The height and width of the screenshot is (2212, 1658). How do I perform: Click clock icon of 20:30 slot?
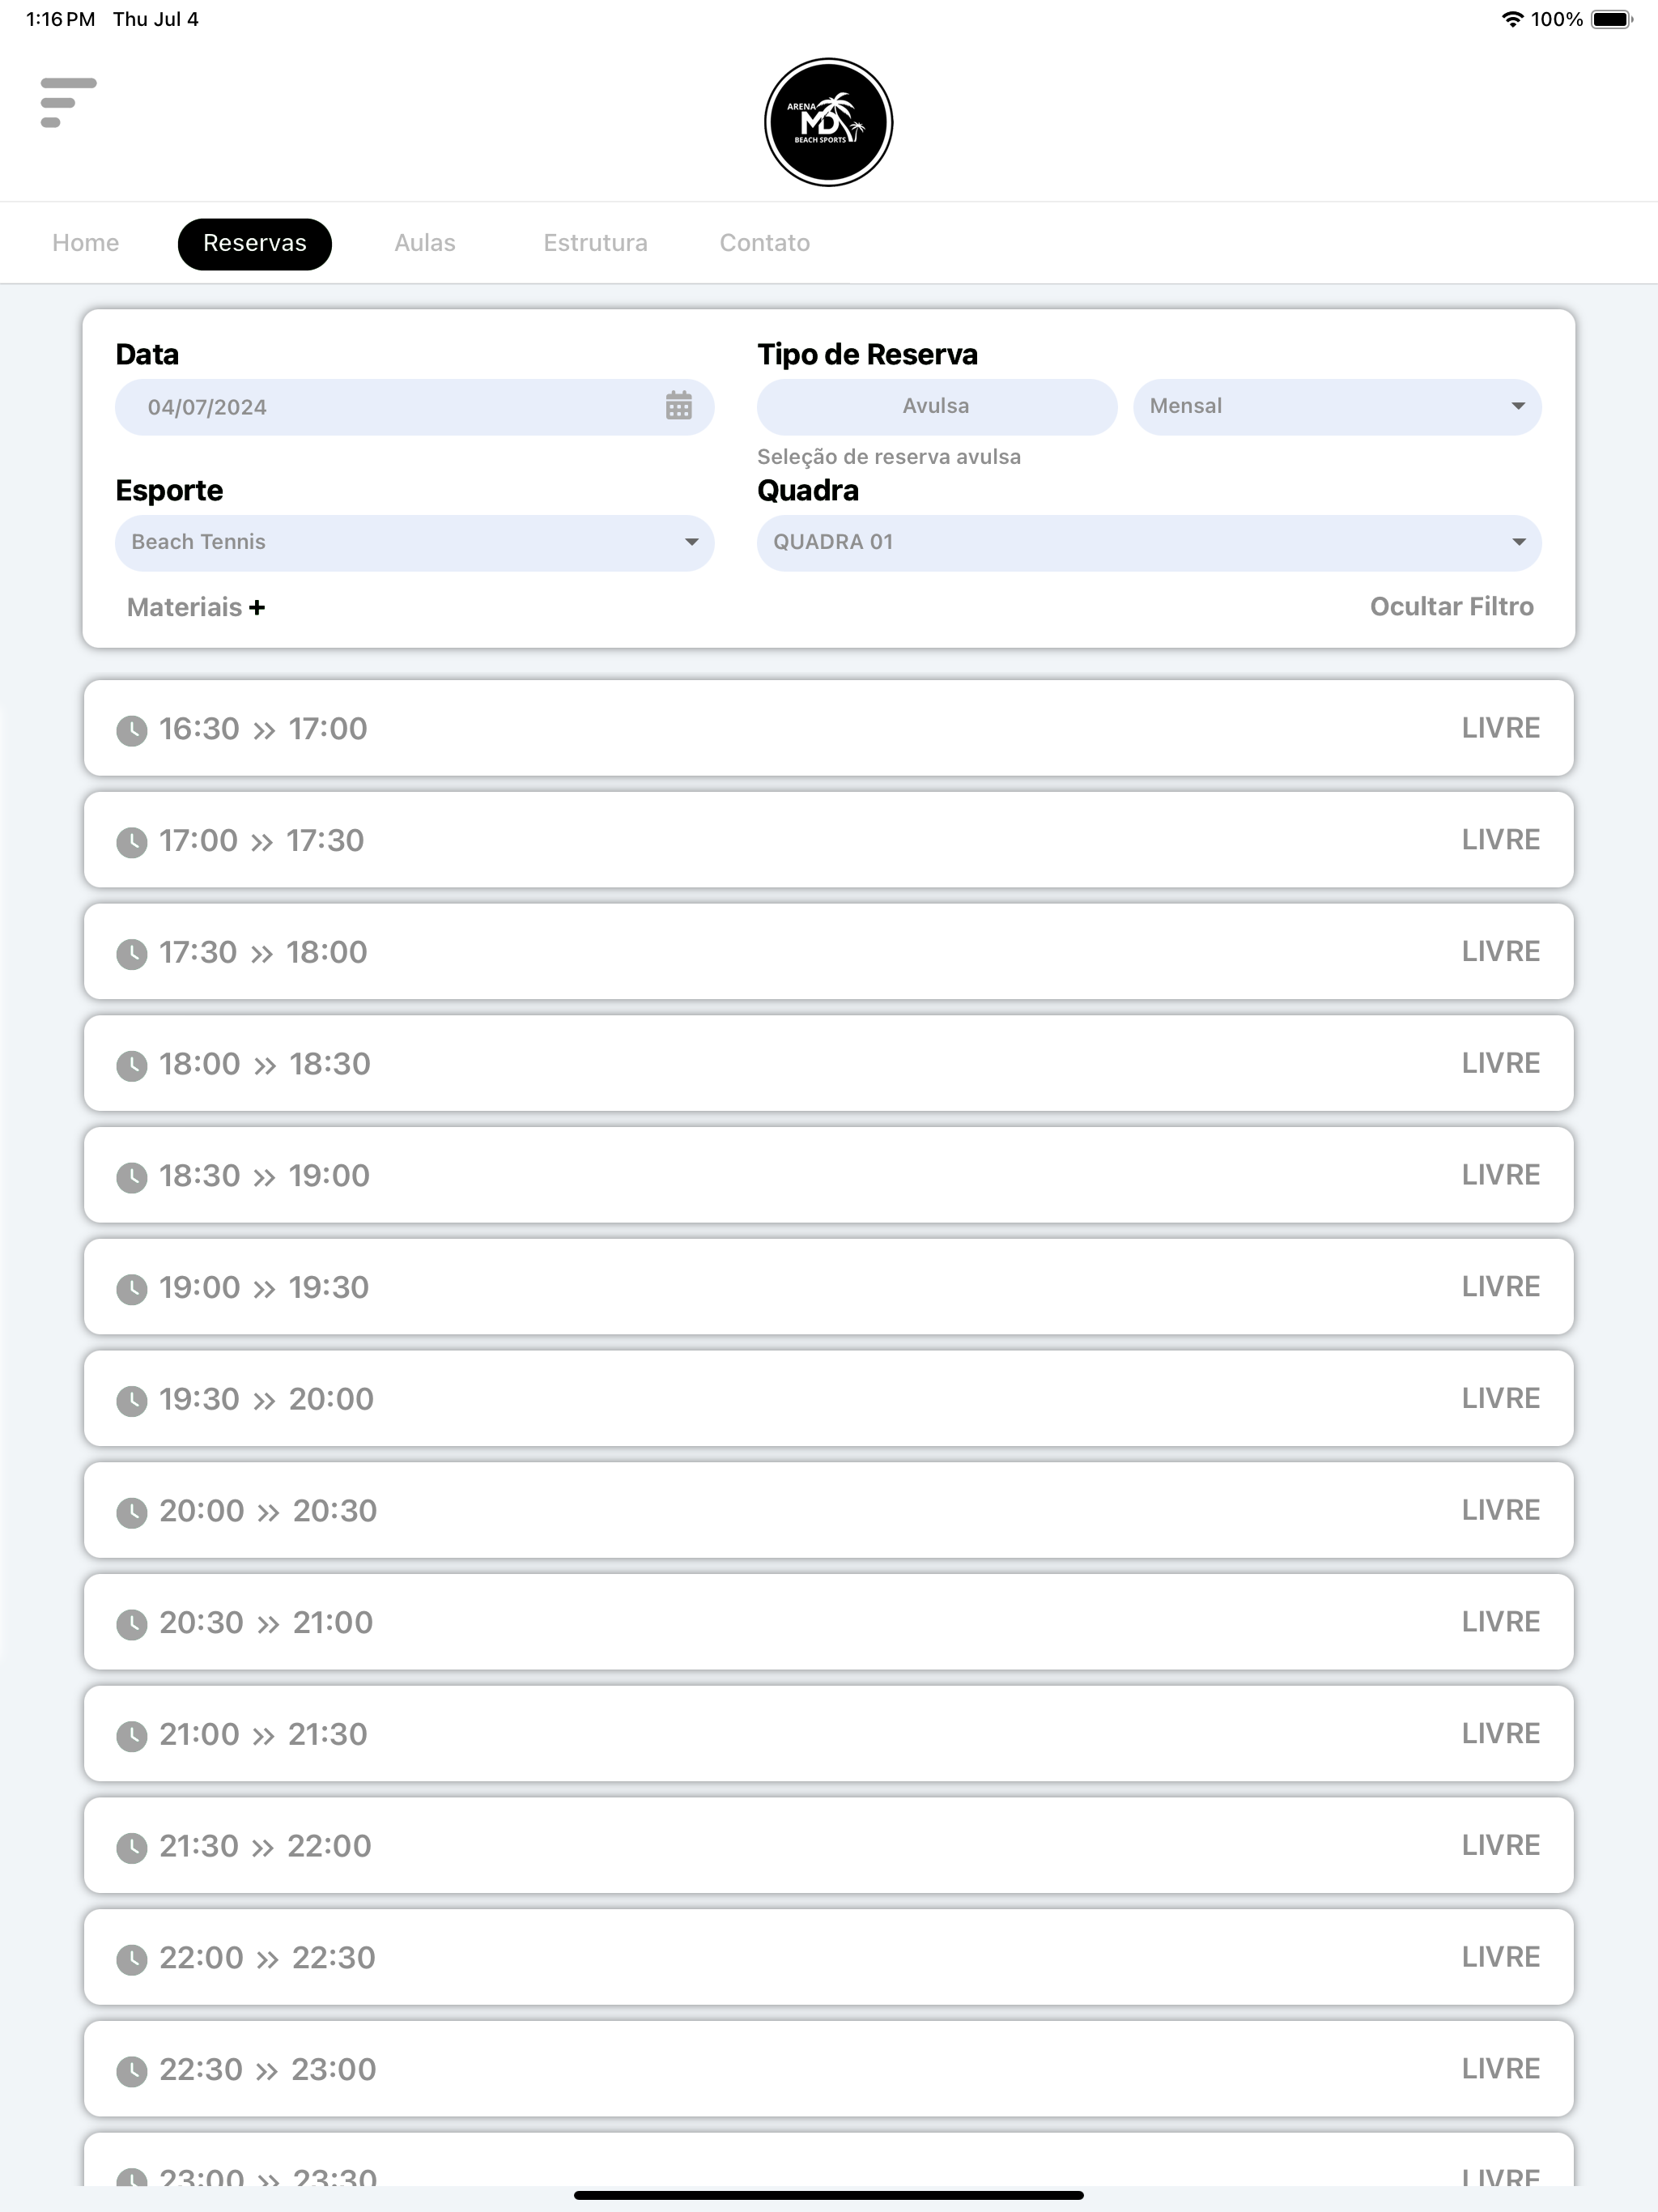click(x=132, y=1624)
